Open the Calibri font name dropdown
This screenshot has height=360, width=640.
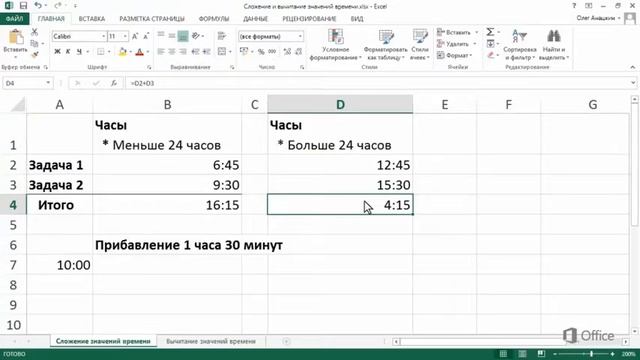(103, 36)
